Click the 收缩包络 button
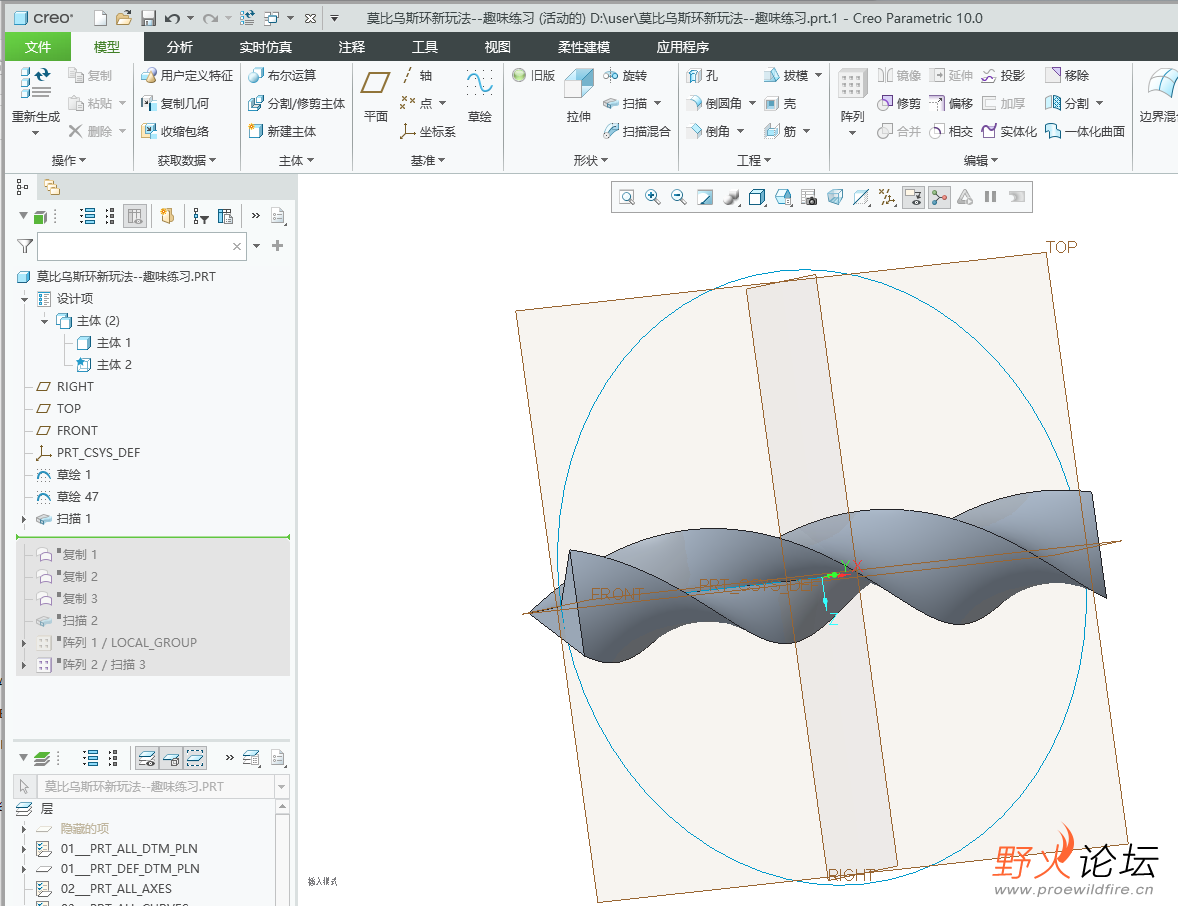 (175, 131)
